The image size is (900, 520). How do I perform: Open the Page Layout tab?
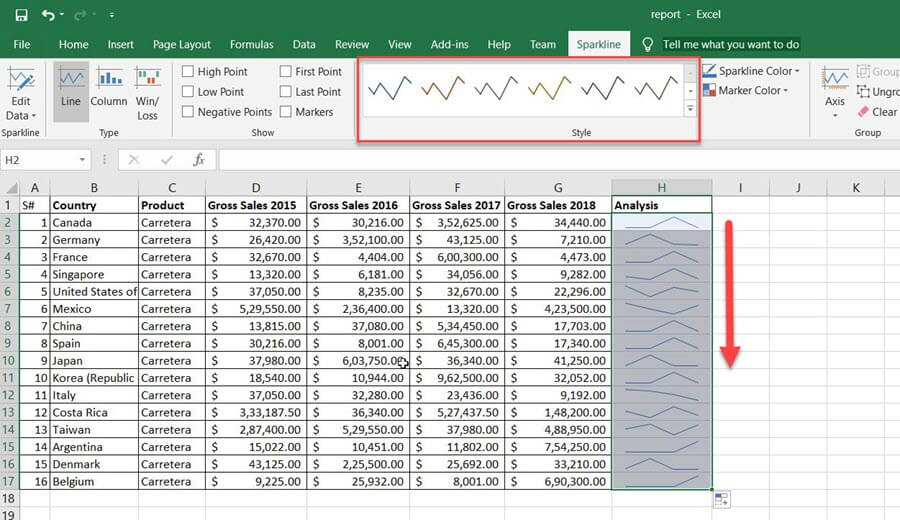pos(181,44)
